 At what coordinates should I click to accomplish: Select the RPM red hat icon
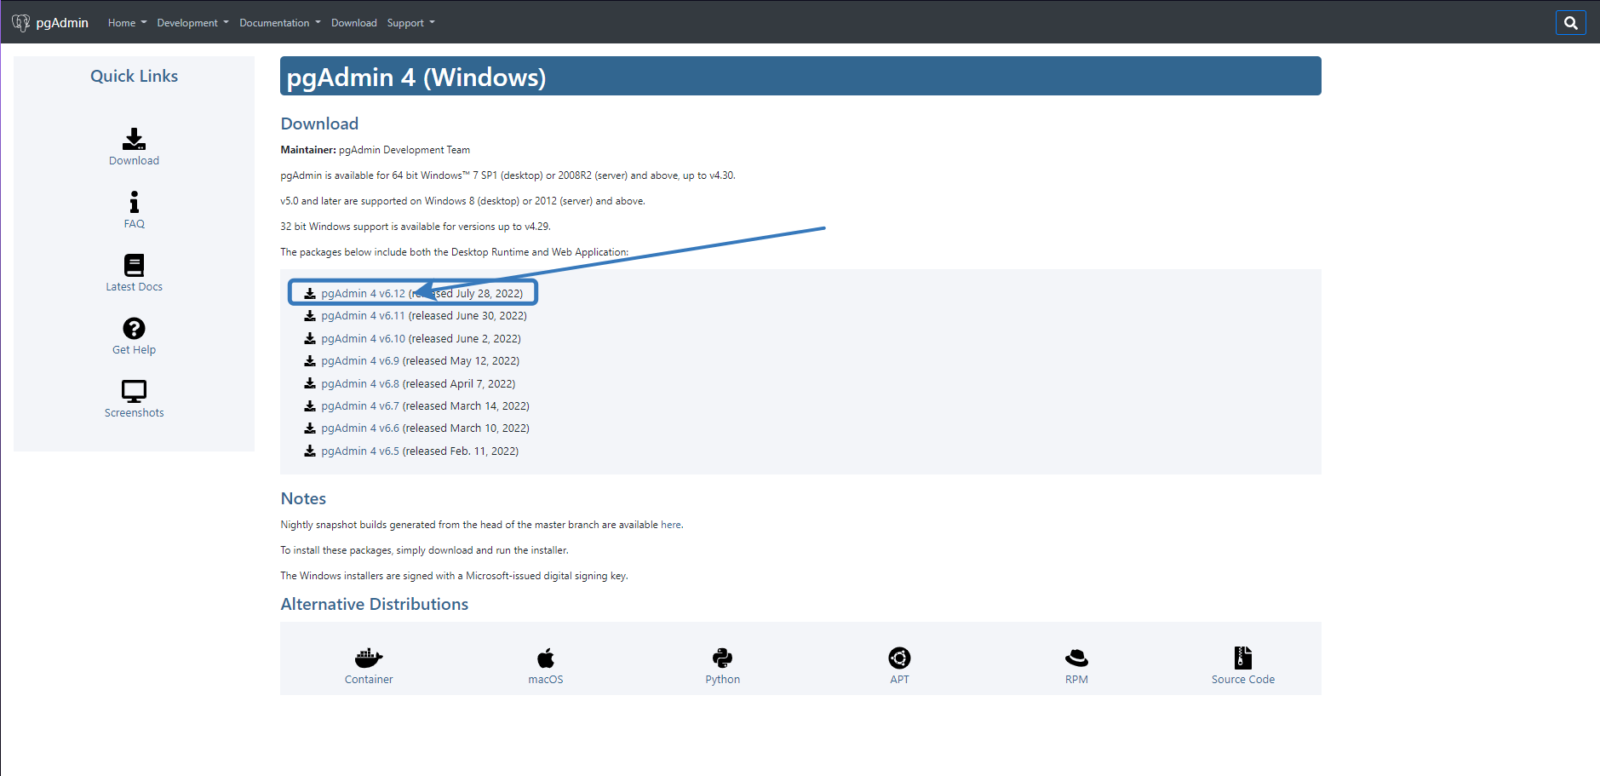point(1077,658)
